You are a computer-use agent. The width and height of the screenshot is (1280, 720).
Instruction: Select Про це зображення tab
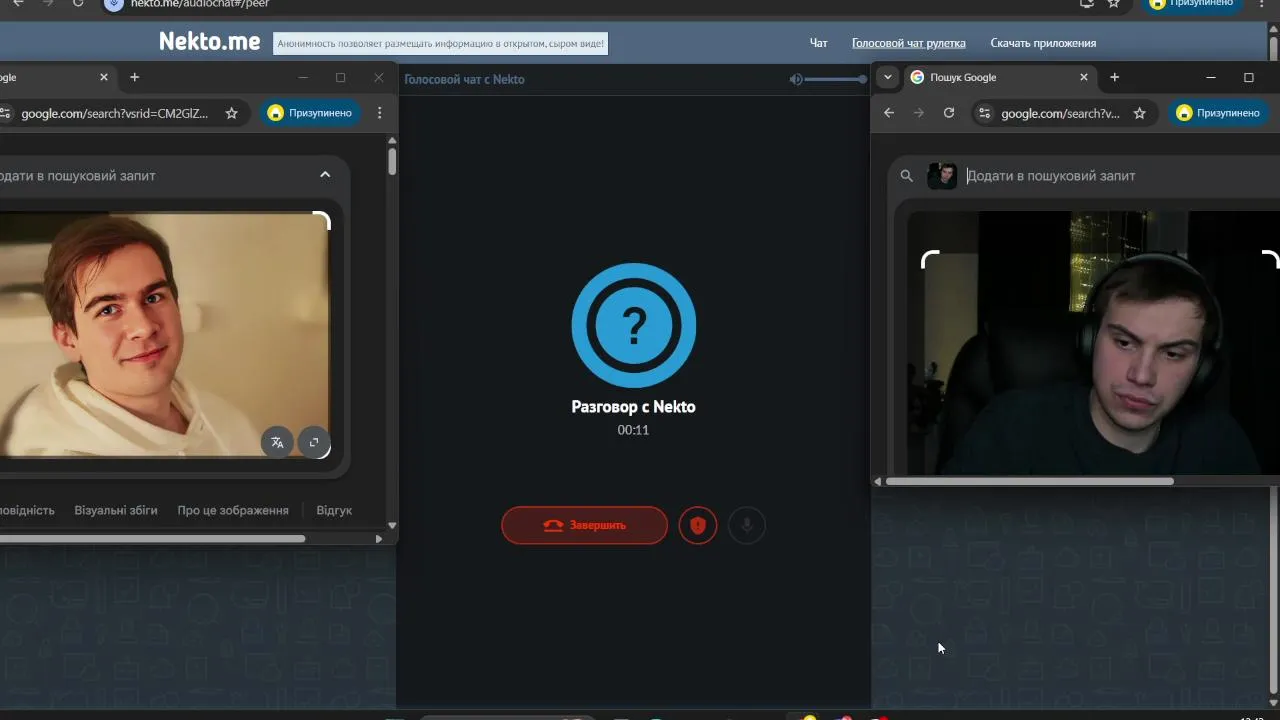pyautogui.click(x=233, y=510)
